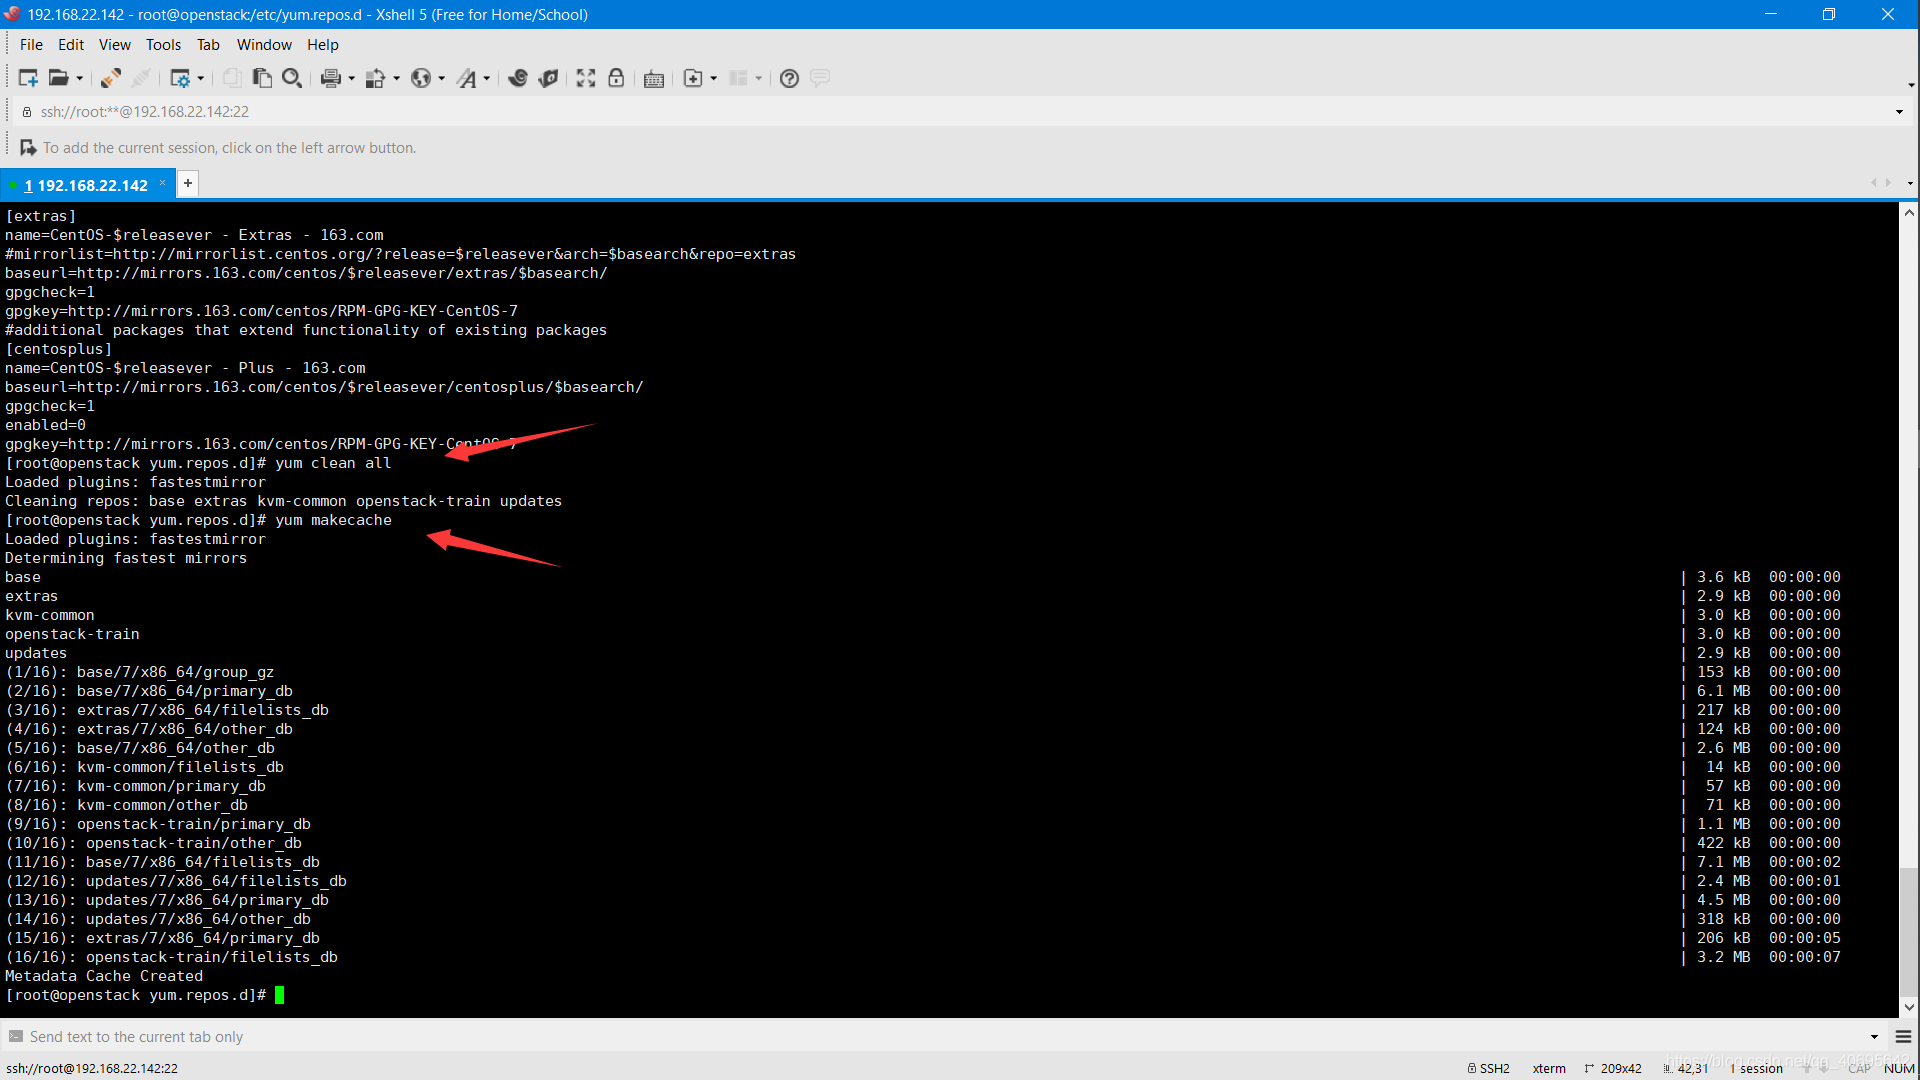The image size is (1920, 1080).
Task: Click the '1 session' status bar text
Action: click(x=1756, y=1068)
